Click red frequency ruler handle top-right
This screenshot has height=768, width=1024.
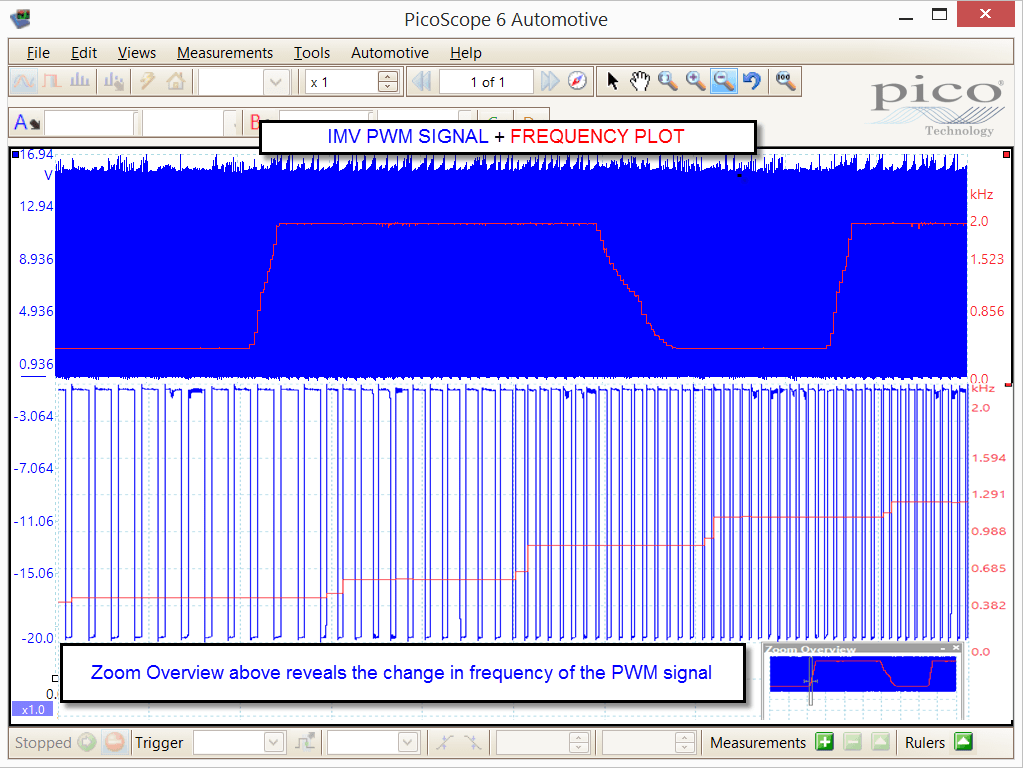click(x=1006, y=155)
